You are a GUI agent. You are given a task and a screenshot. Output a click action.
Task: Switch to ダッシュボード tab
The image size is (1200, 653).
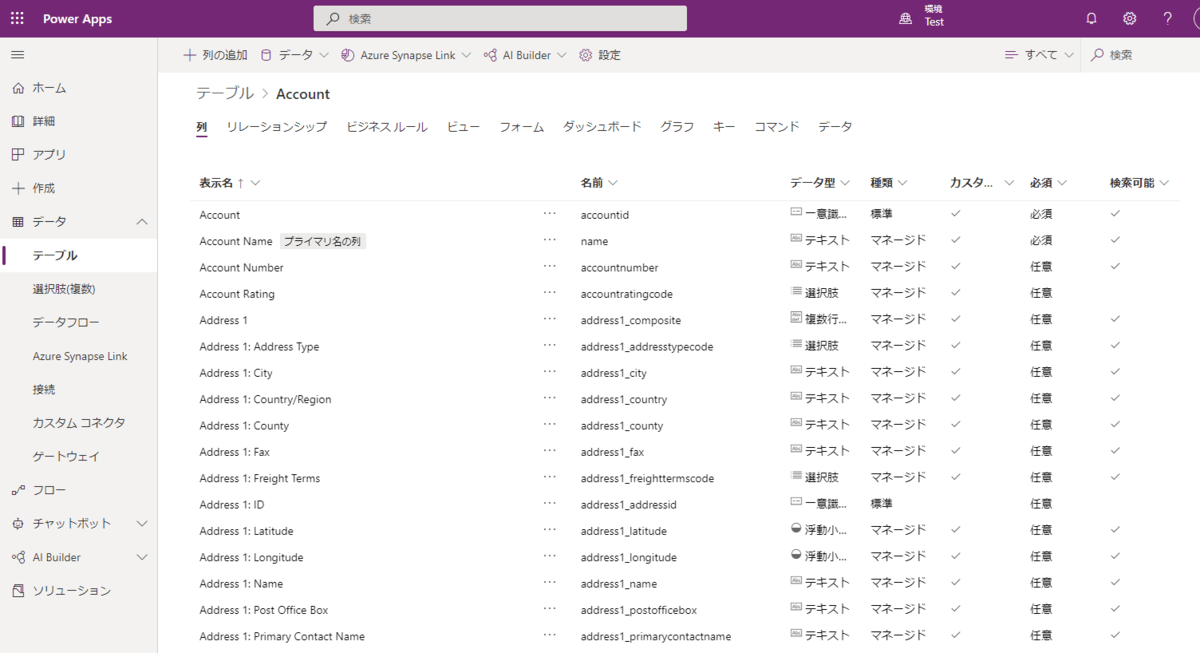602,127
